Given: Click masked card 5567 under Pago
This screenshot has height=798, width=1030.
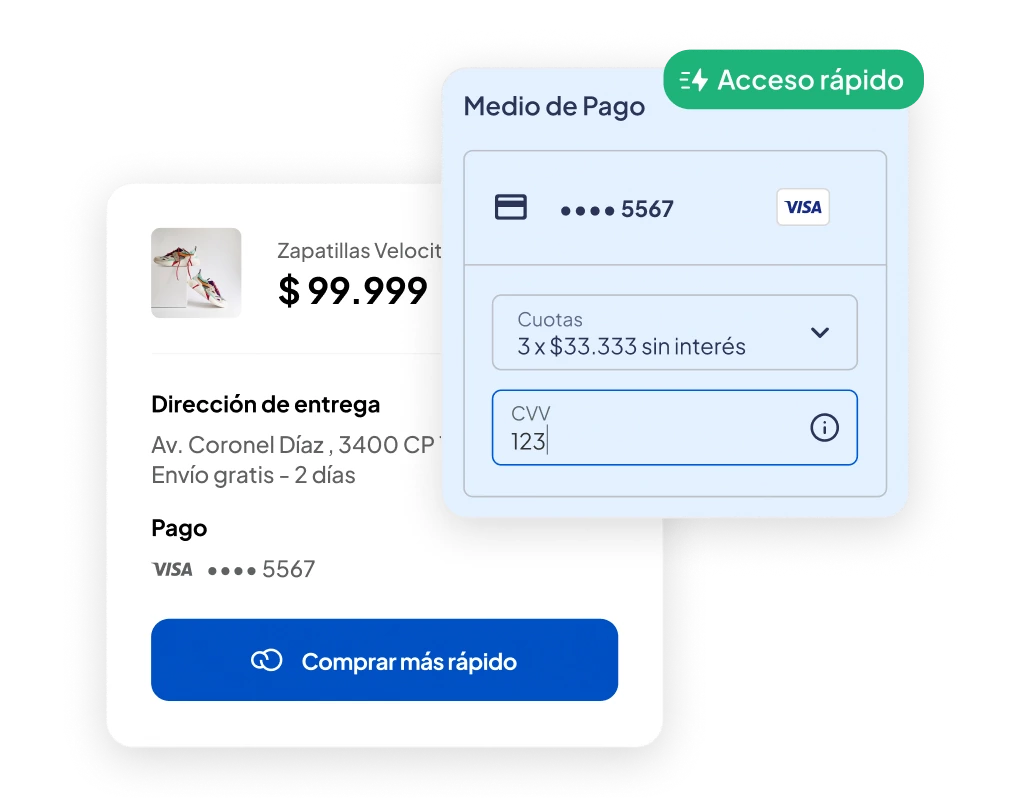Looking at the screenshot, I should [261, 569].
